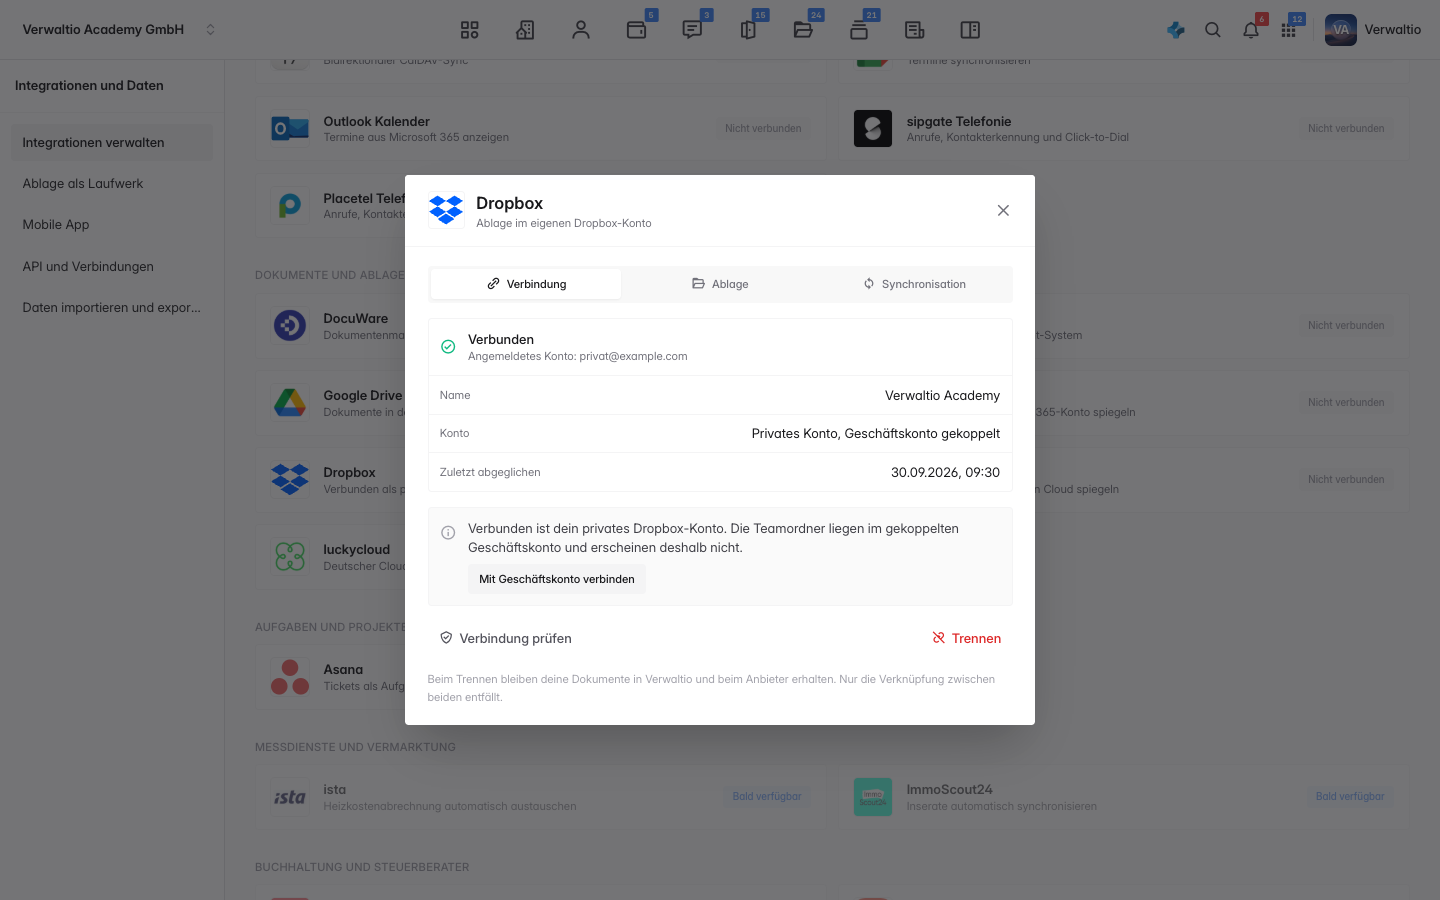Viewport: 1440px width, 900px height.
Task: Select the Verbindung tab
Action: 526,284
